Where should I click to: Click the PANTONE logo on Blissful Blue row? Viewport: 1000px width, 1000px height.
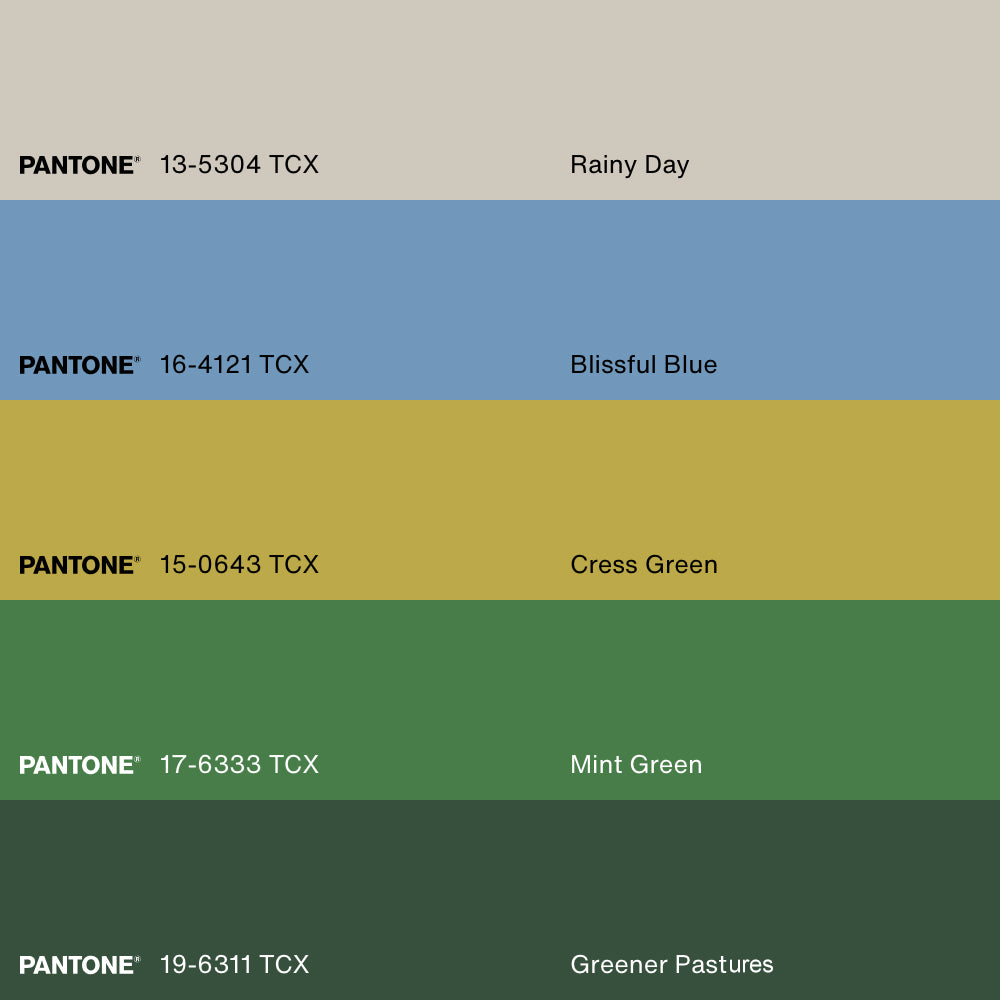click(80, 365)
